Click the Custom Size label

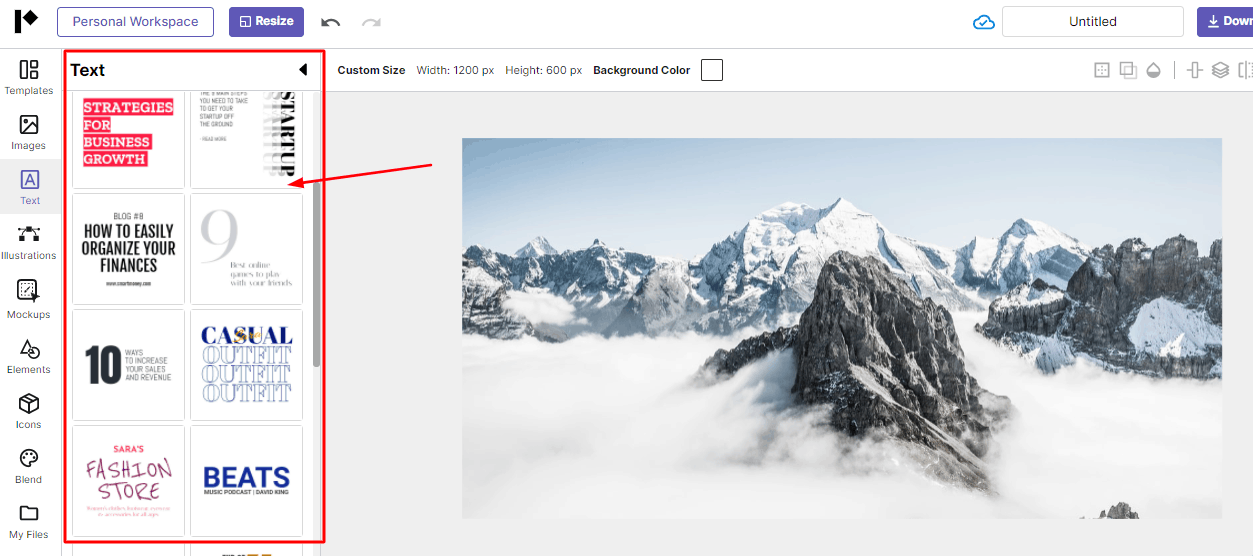click(371, 70)
